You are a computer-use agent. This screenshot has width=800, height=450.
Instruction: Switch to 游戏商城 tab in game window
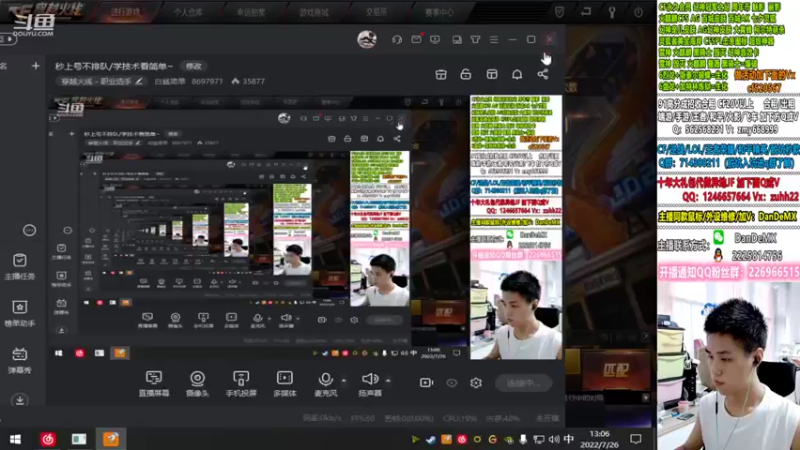pyautogui.click(x=314, y=12)
